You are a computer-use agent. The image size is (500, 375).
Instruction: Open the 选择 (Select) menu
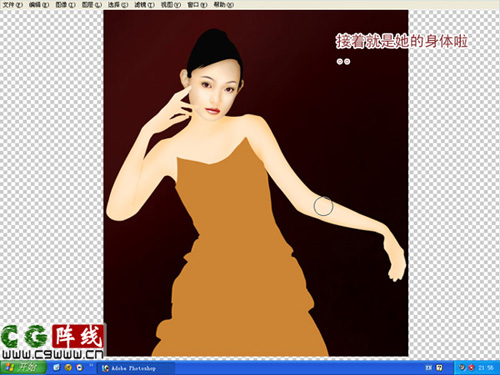click(x=118, y=5)
